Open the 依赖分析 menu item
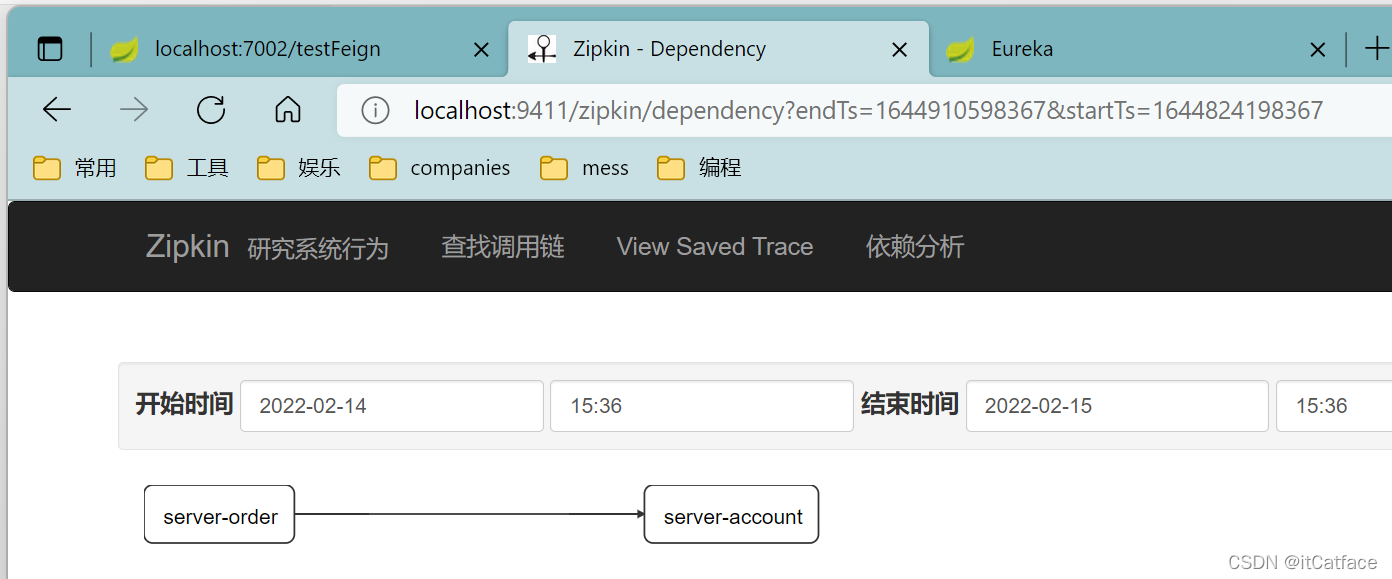The height and width of the screenshot is (579, 1392). click(x=915, y=247)
